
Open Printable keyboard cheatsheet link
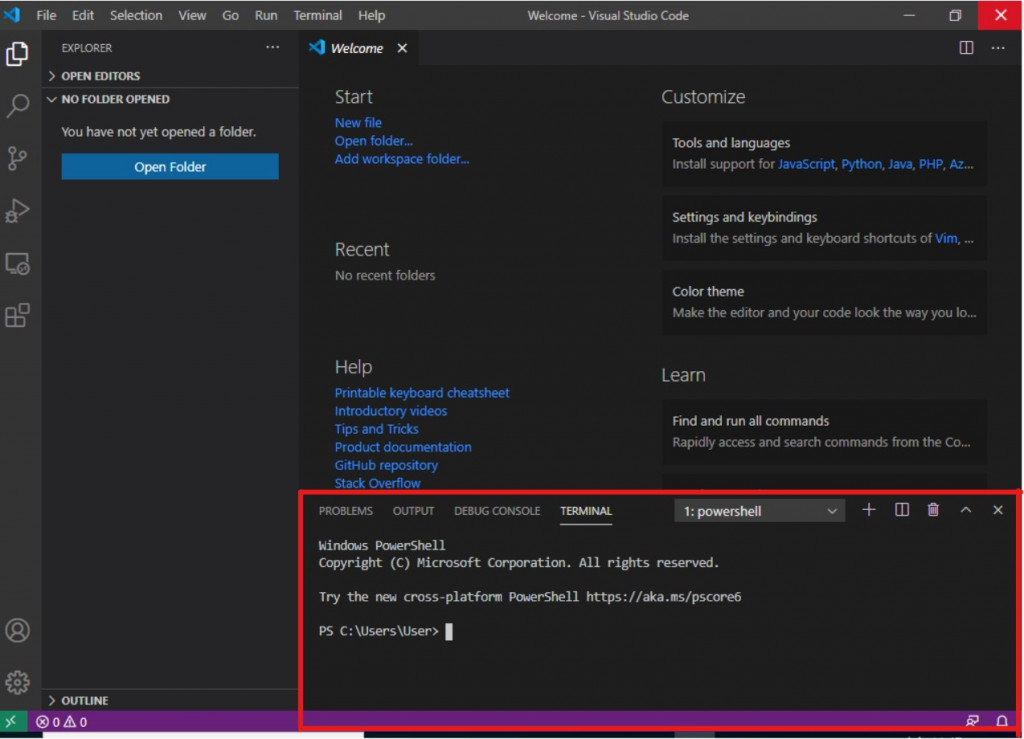[x=422, y=393]
